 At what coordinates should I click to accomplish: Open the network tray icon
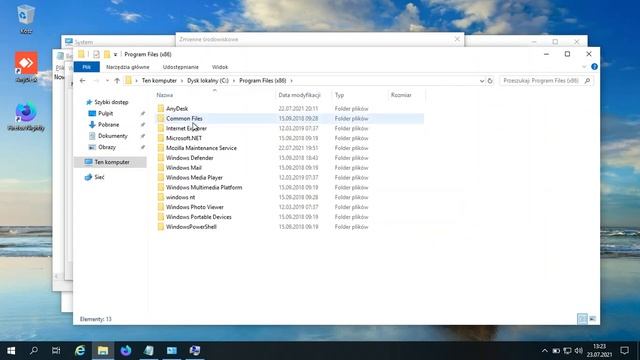pos(567,351)
